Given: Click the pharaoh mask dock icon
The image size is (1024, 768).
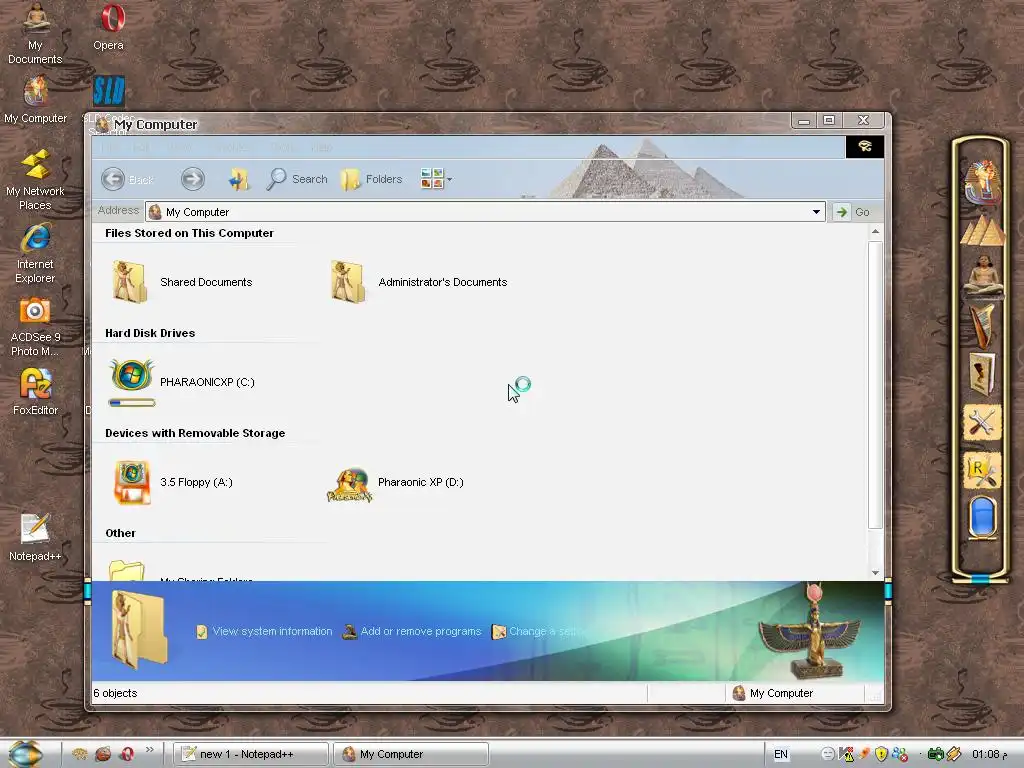Looking at the screenshot, I should 982,182.
